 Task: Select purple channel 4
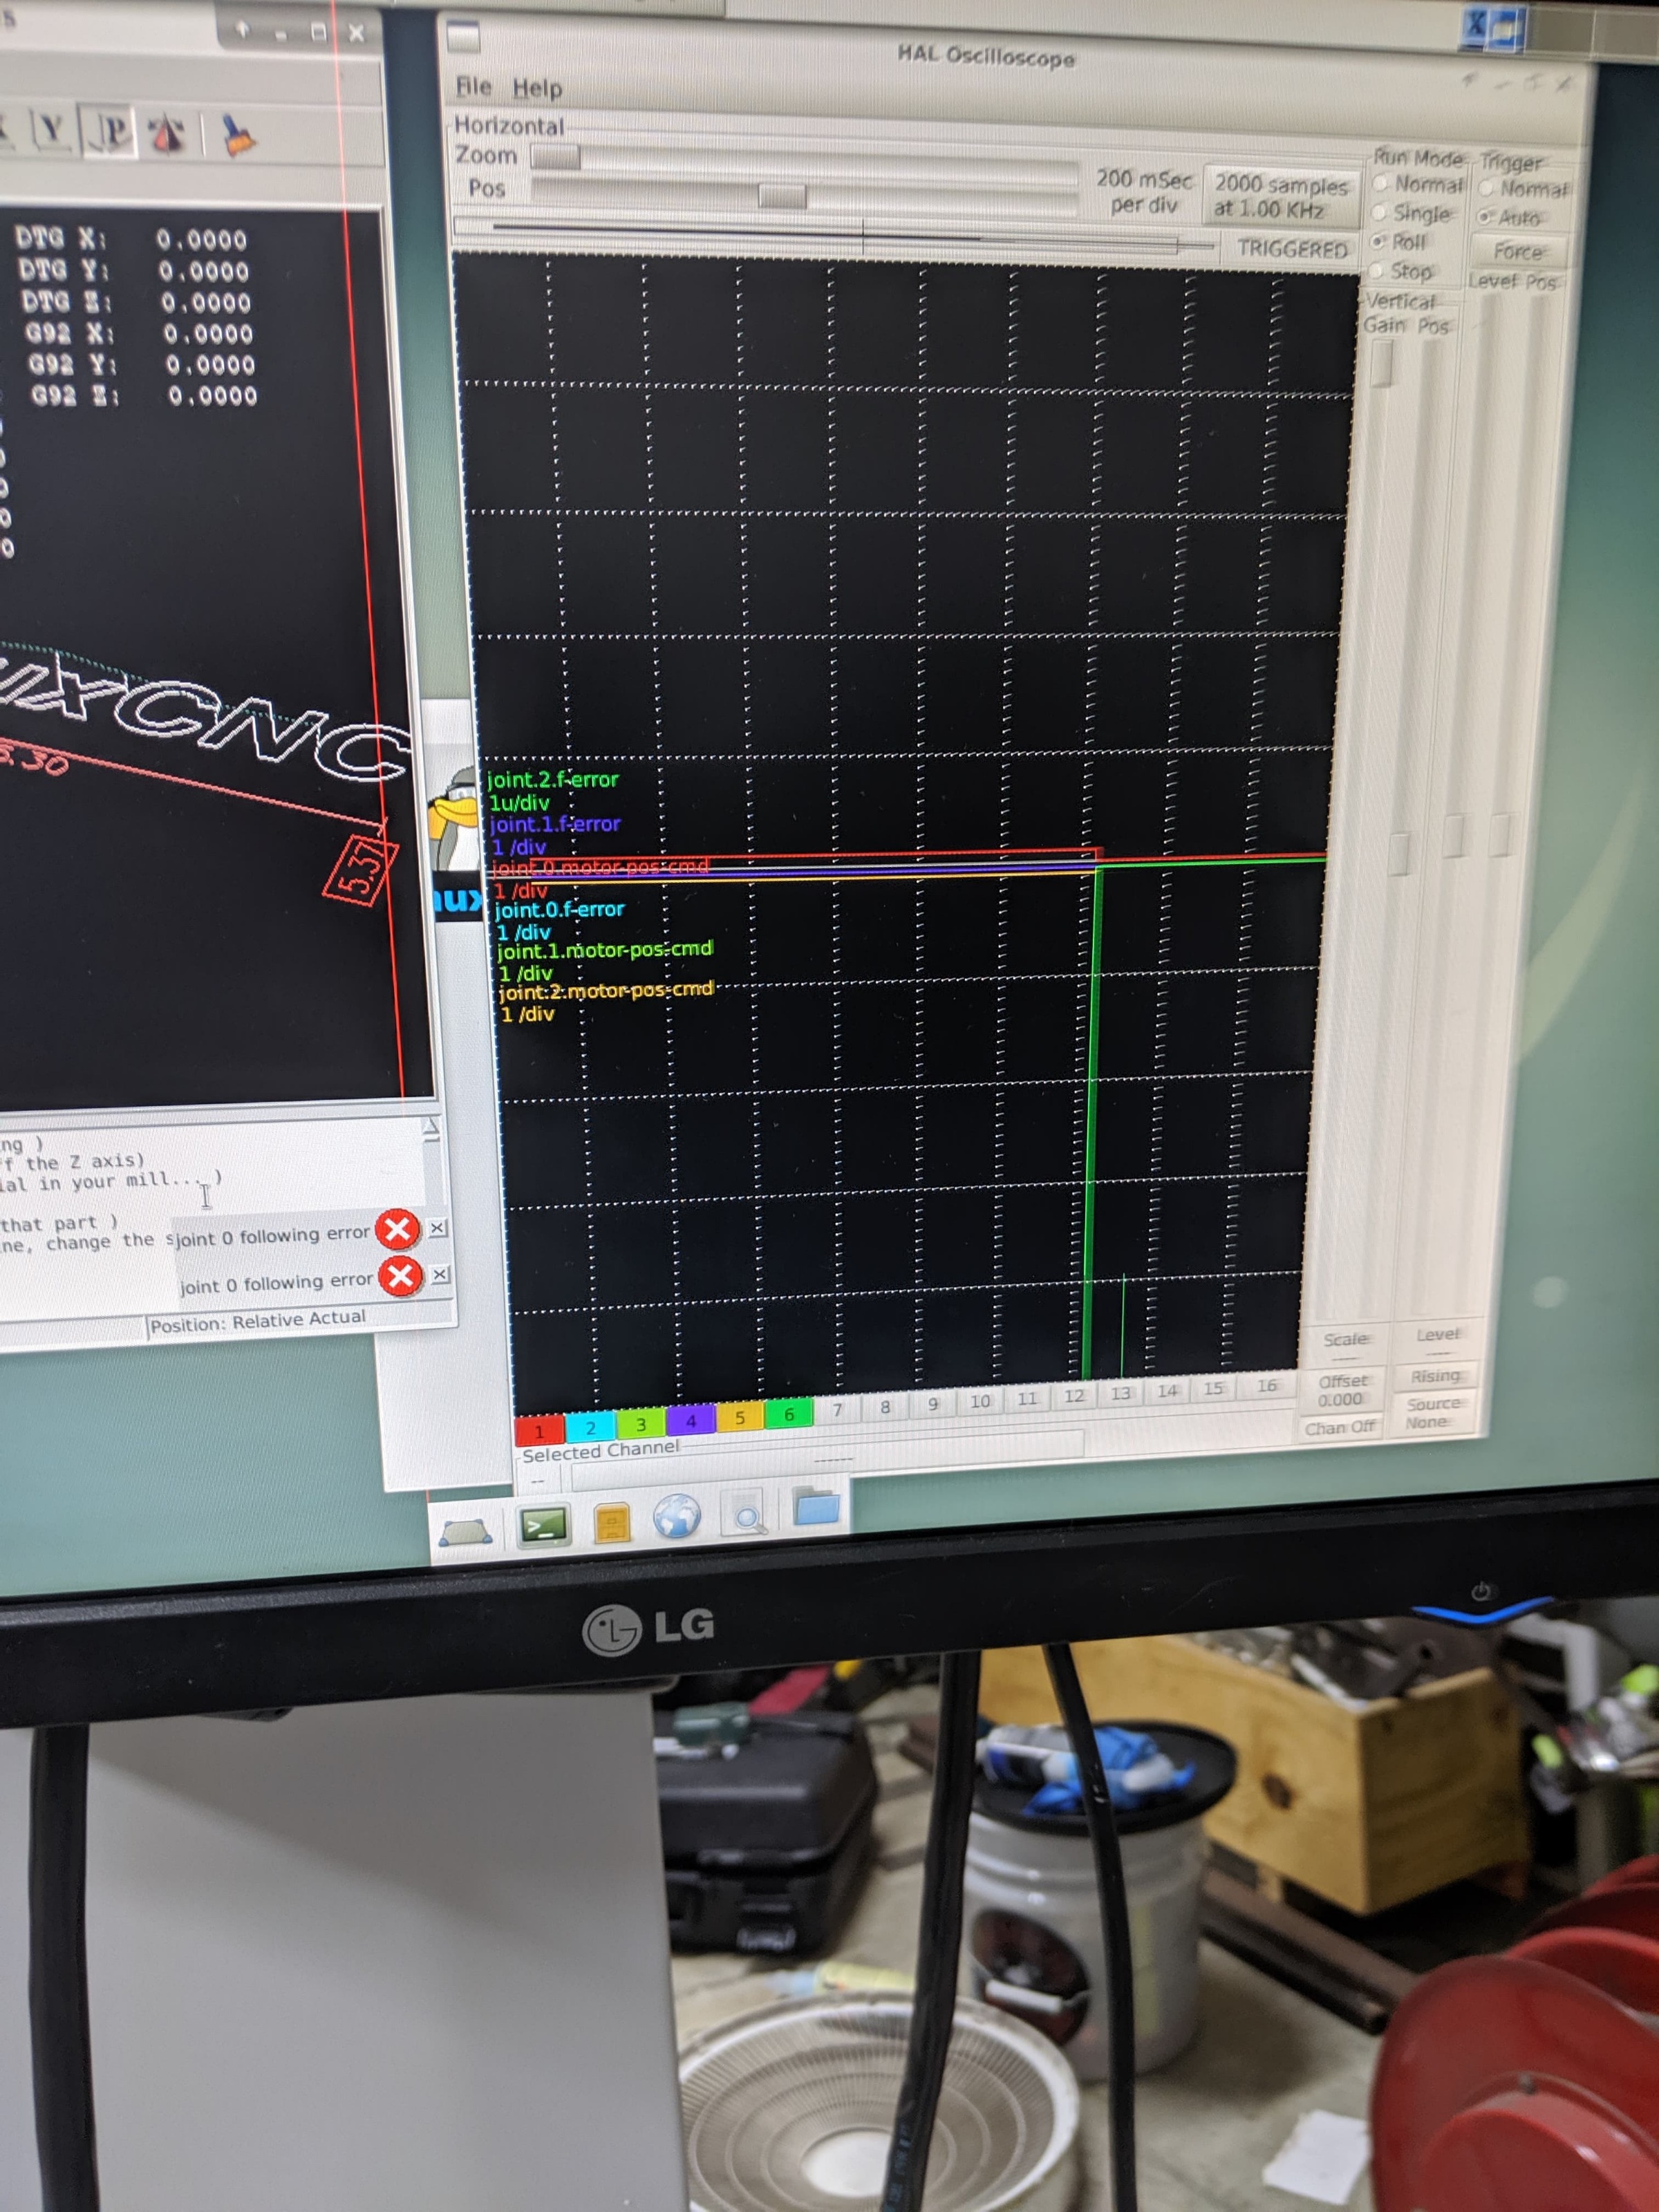690,1420
